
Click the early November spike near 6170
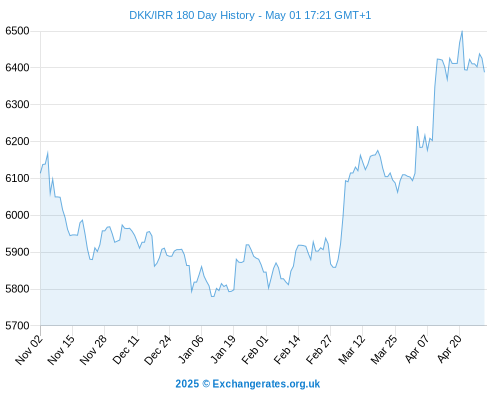pos(48,153)
